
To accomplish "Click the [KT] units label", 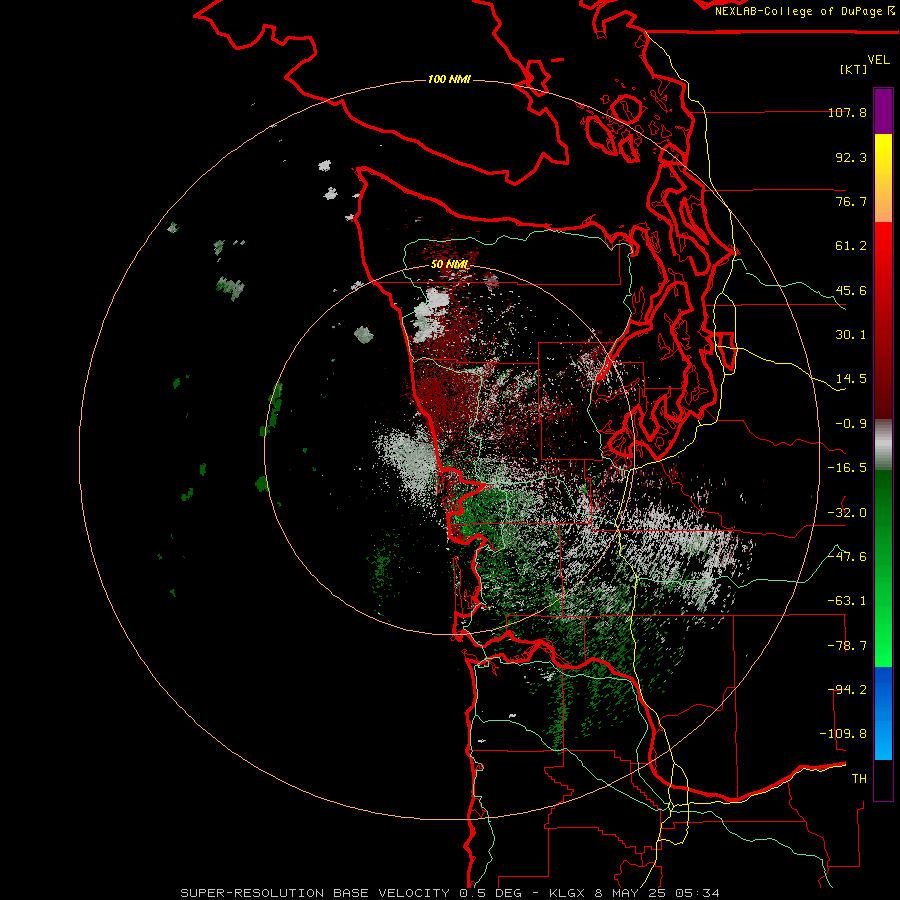I will [854, 69].
